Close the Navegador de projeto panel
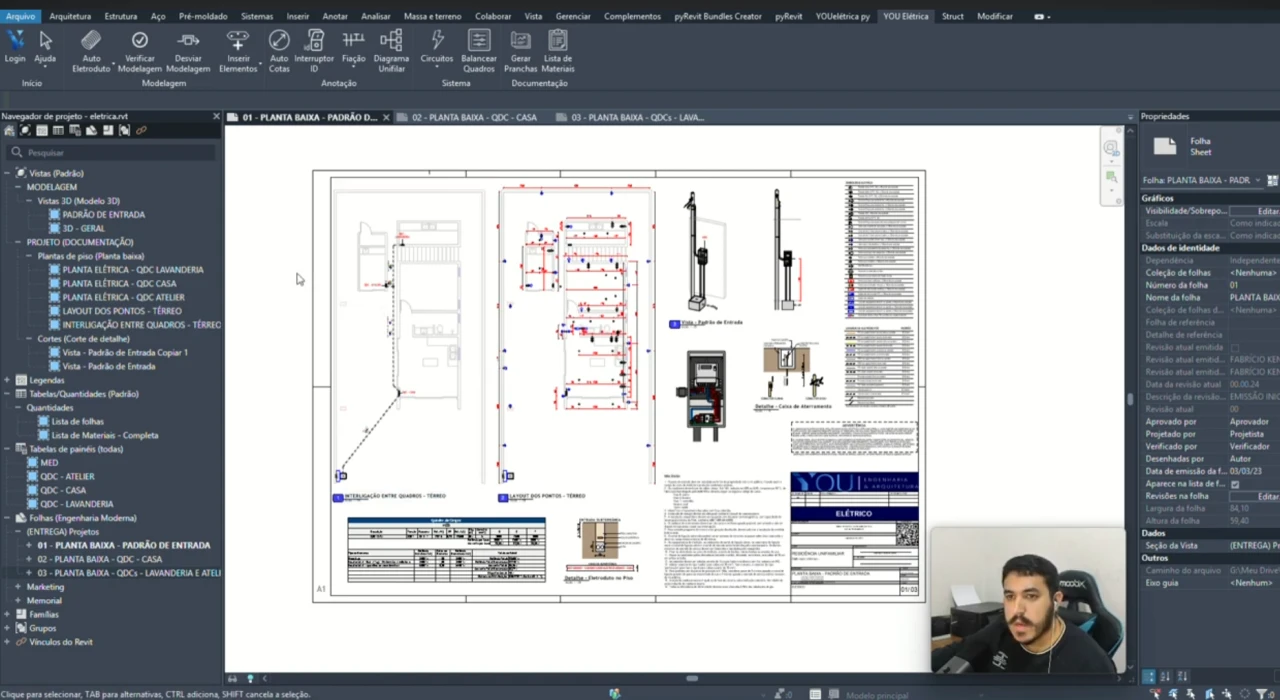Image resolution: width=1280 pixels, height=700 pixels. point(216,116)
